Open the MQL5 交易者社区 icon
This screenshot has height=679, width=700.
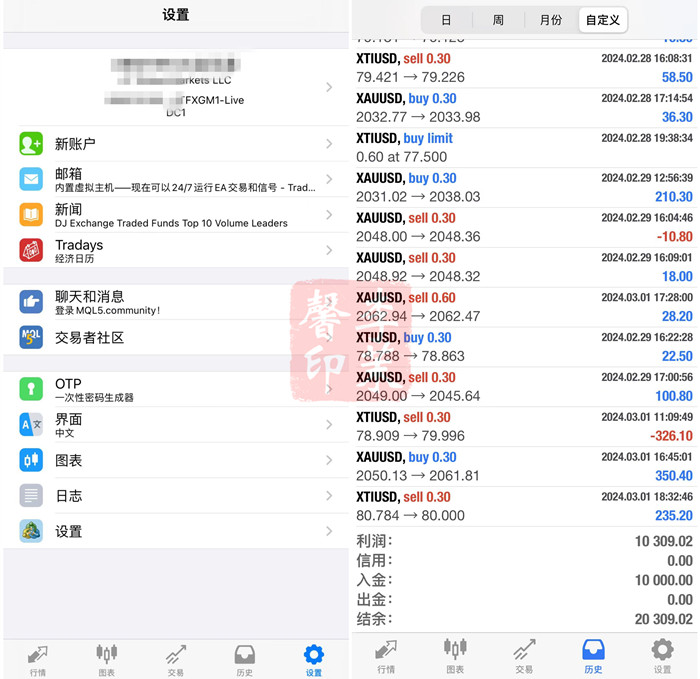click(x=31, y=337)
